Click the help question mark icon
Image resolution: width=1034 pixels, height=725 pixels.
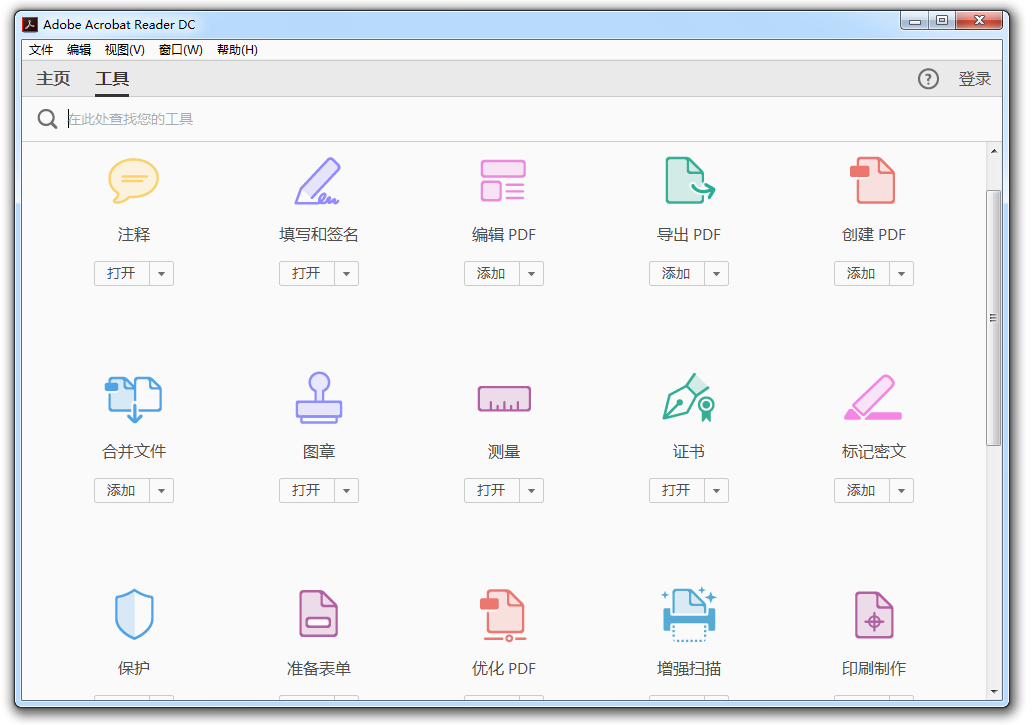(928, 79)
